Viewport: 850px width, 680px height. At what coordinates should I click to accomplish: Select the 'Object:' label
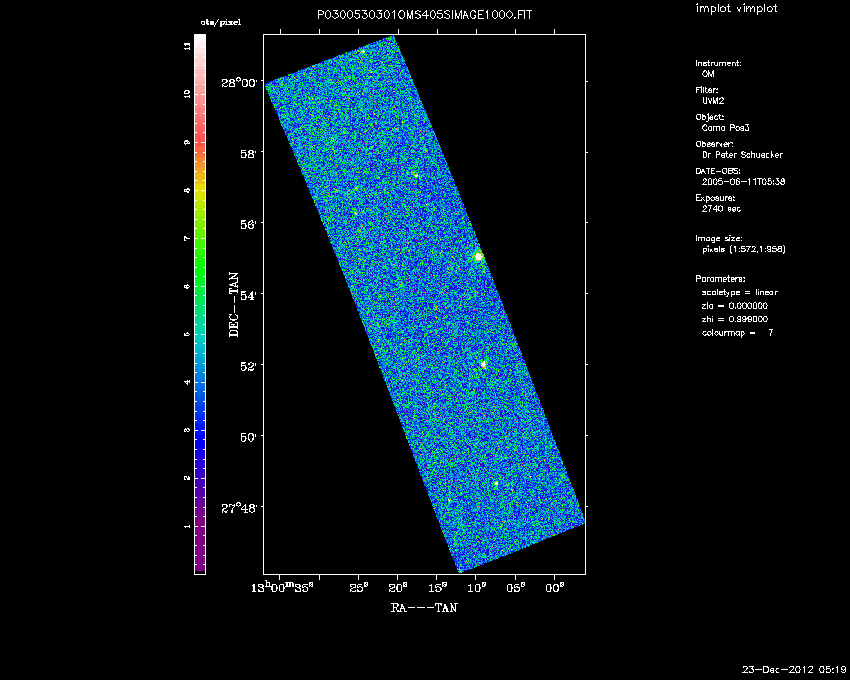pyautogui.click(x=710, y=117)
